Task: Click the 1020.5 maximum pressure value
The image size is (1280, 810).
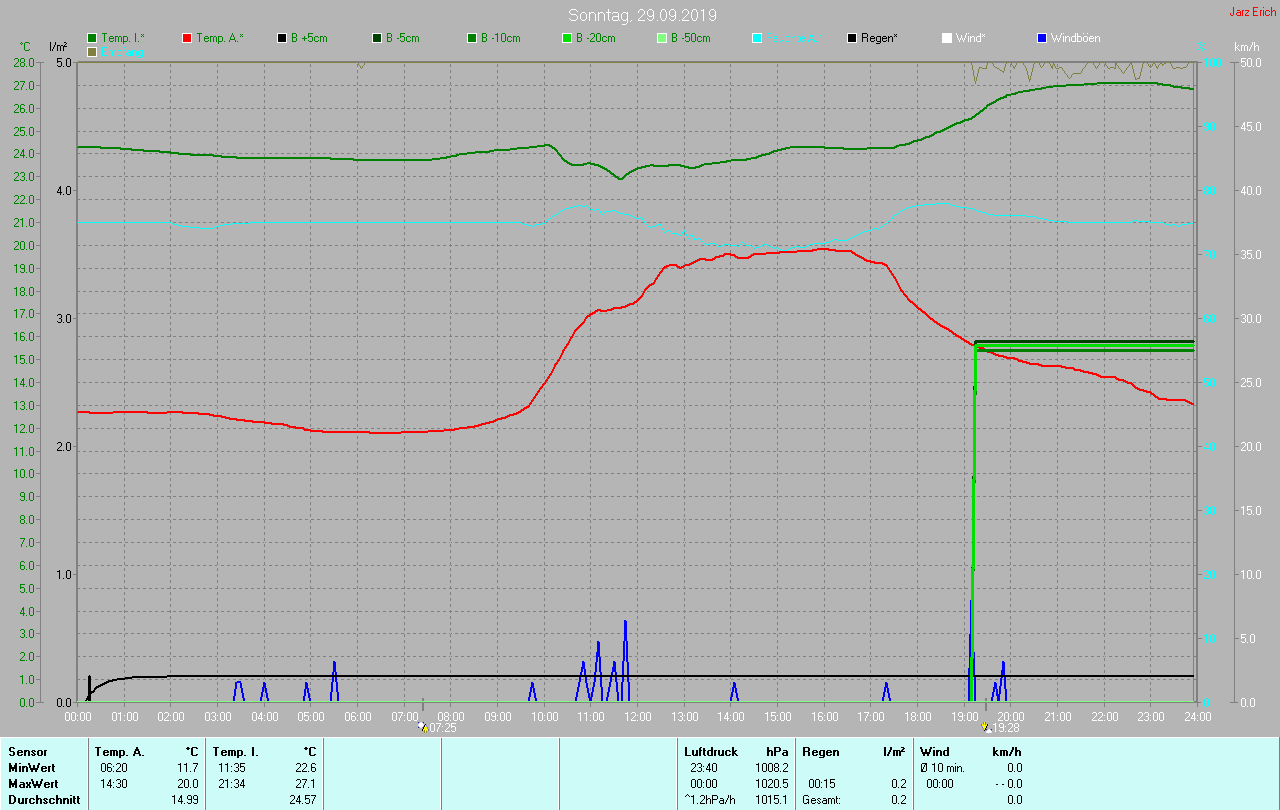Action: coord(772,783)
